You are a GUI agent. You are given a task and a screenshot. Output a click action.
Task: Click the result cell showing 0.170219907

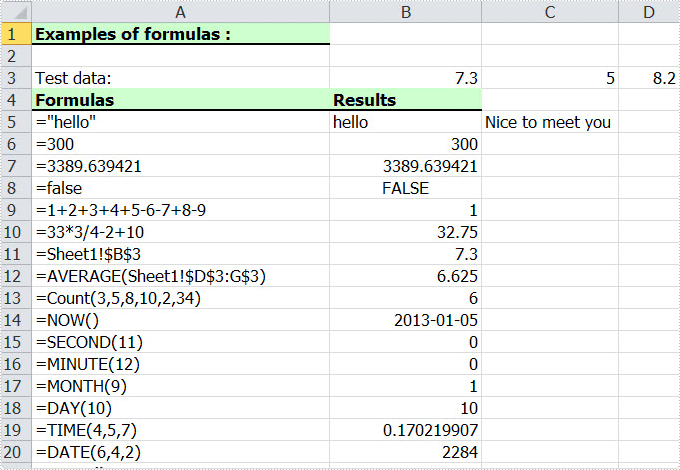tap(405, 430)
